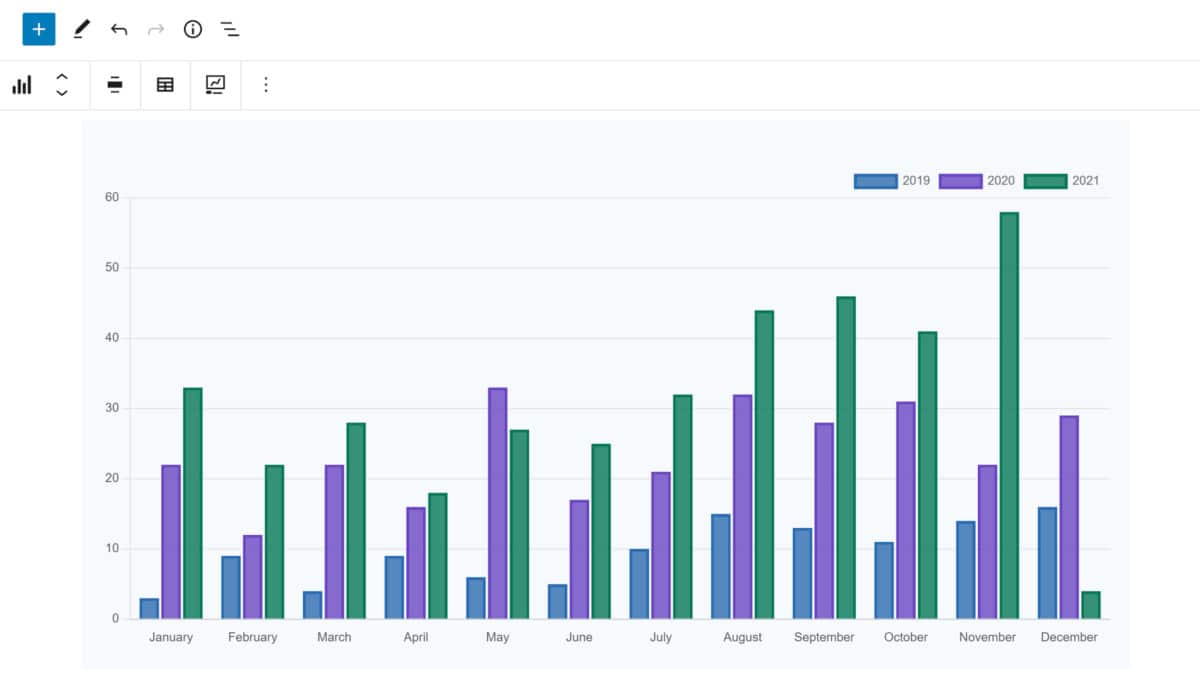The width and height of the screenshot is (1200, 675).
Task: Click the bar chart block type icon
Action: pos(22,85)
